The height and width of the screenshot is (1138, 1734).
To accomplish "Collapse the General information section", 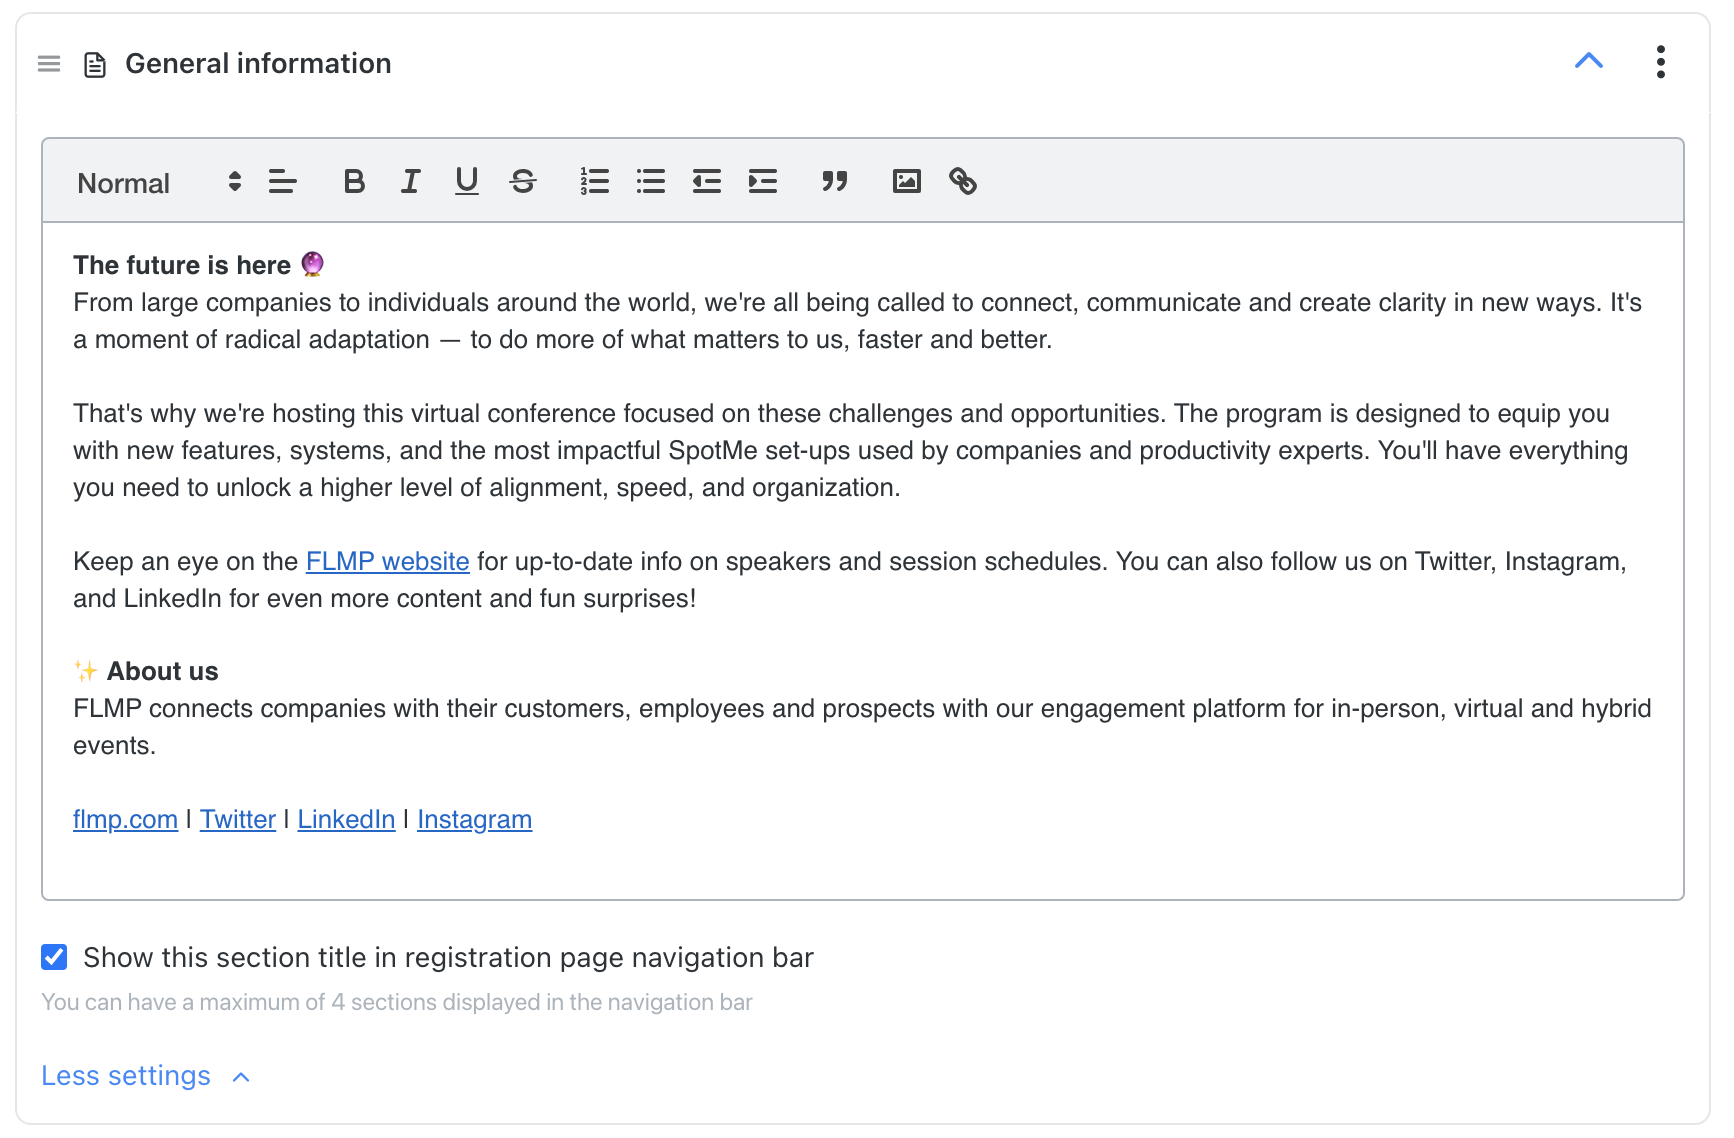I will pyautogui.click(x=1588, y=61).
